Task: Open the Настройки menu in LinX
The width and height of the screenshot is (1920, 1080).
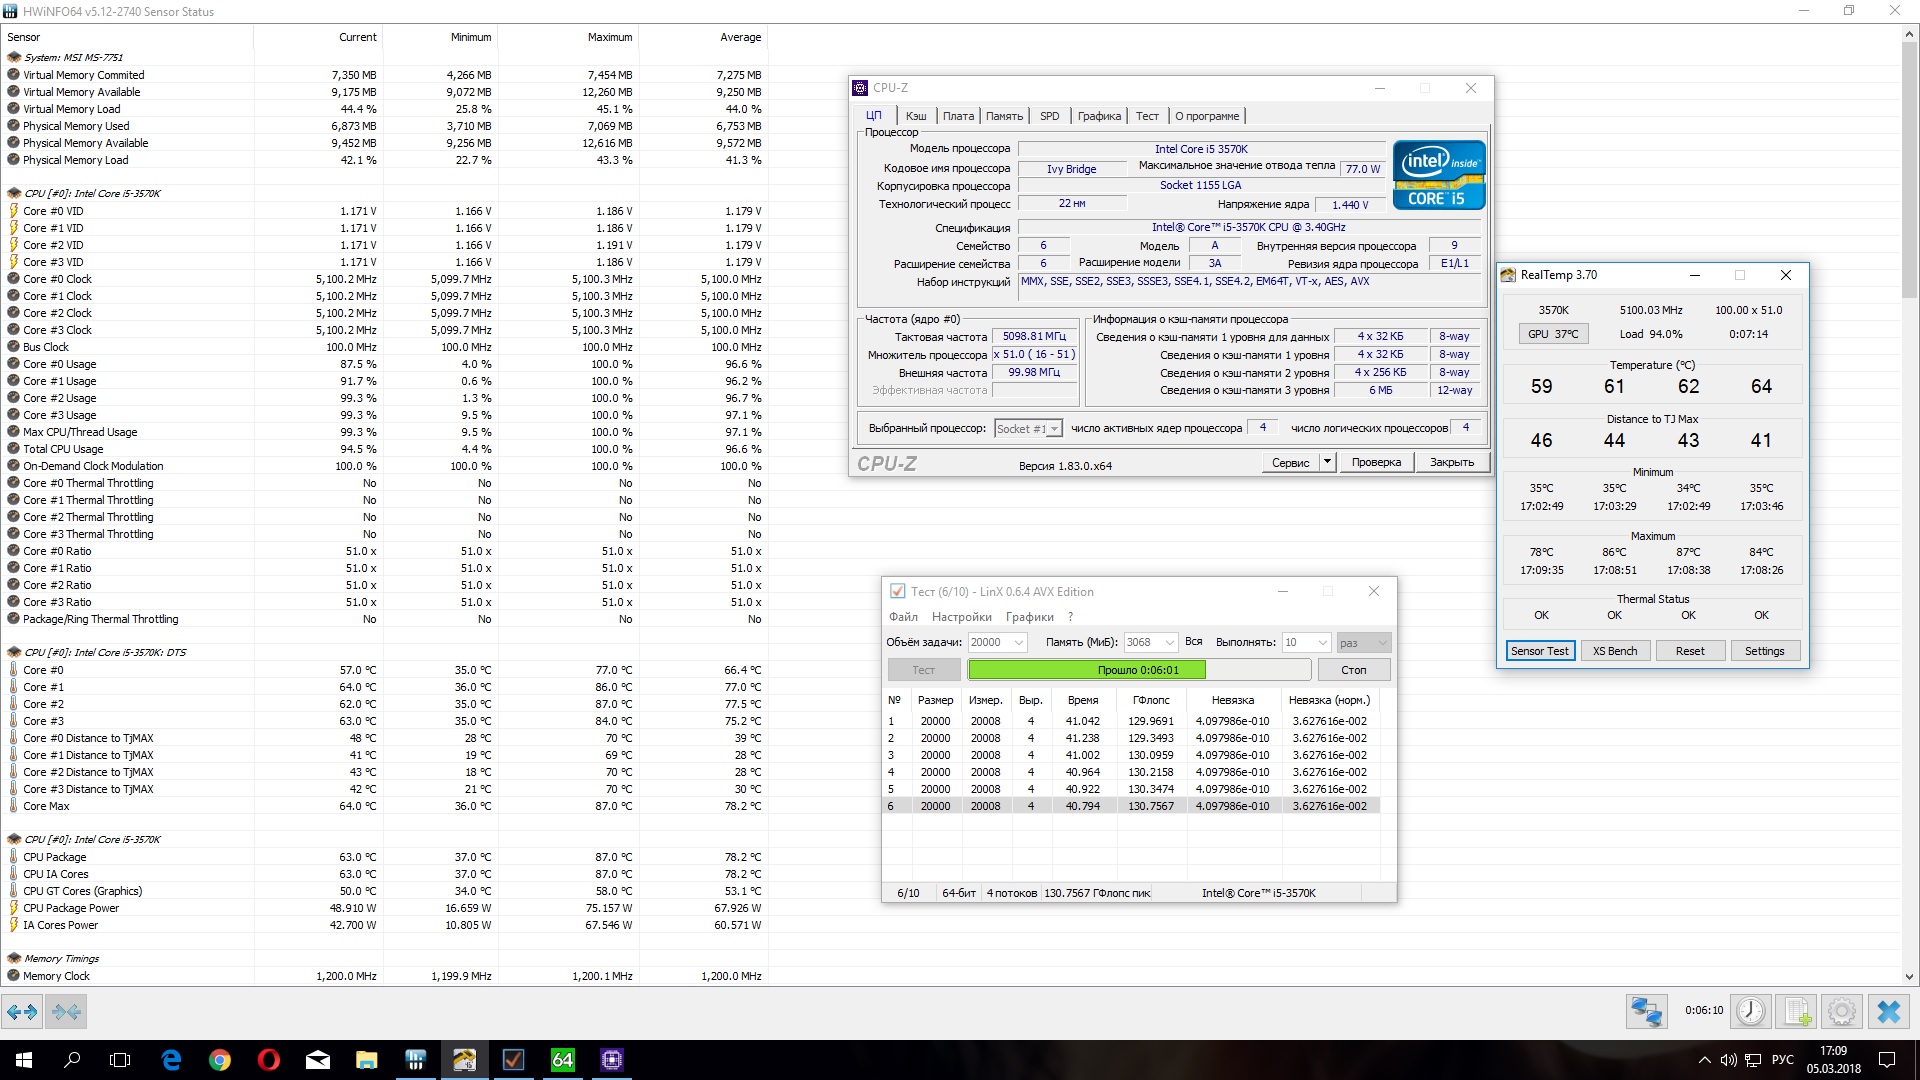Action: pos(961,617)
